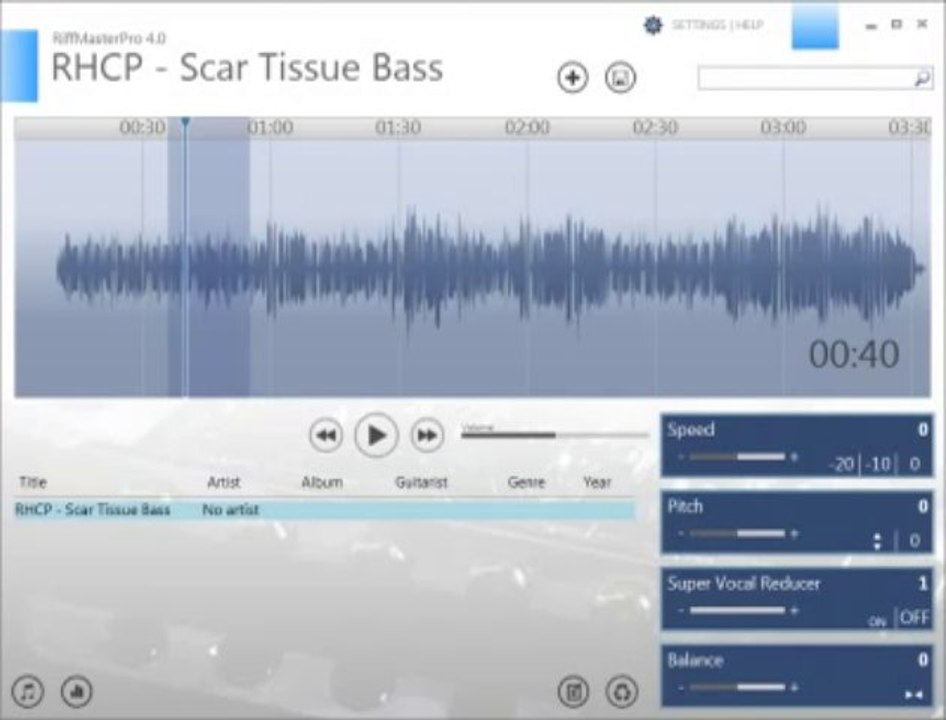Set speed preset to -20
This screenshot has width=946, height=720.
click(x=842, y=464)
